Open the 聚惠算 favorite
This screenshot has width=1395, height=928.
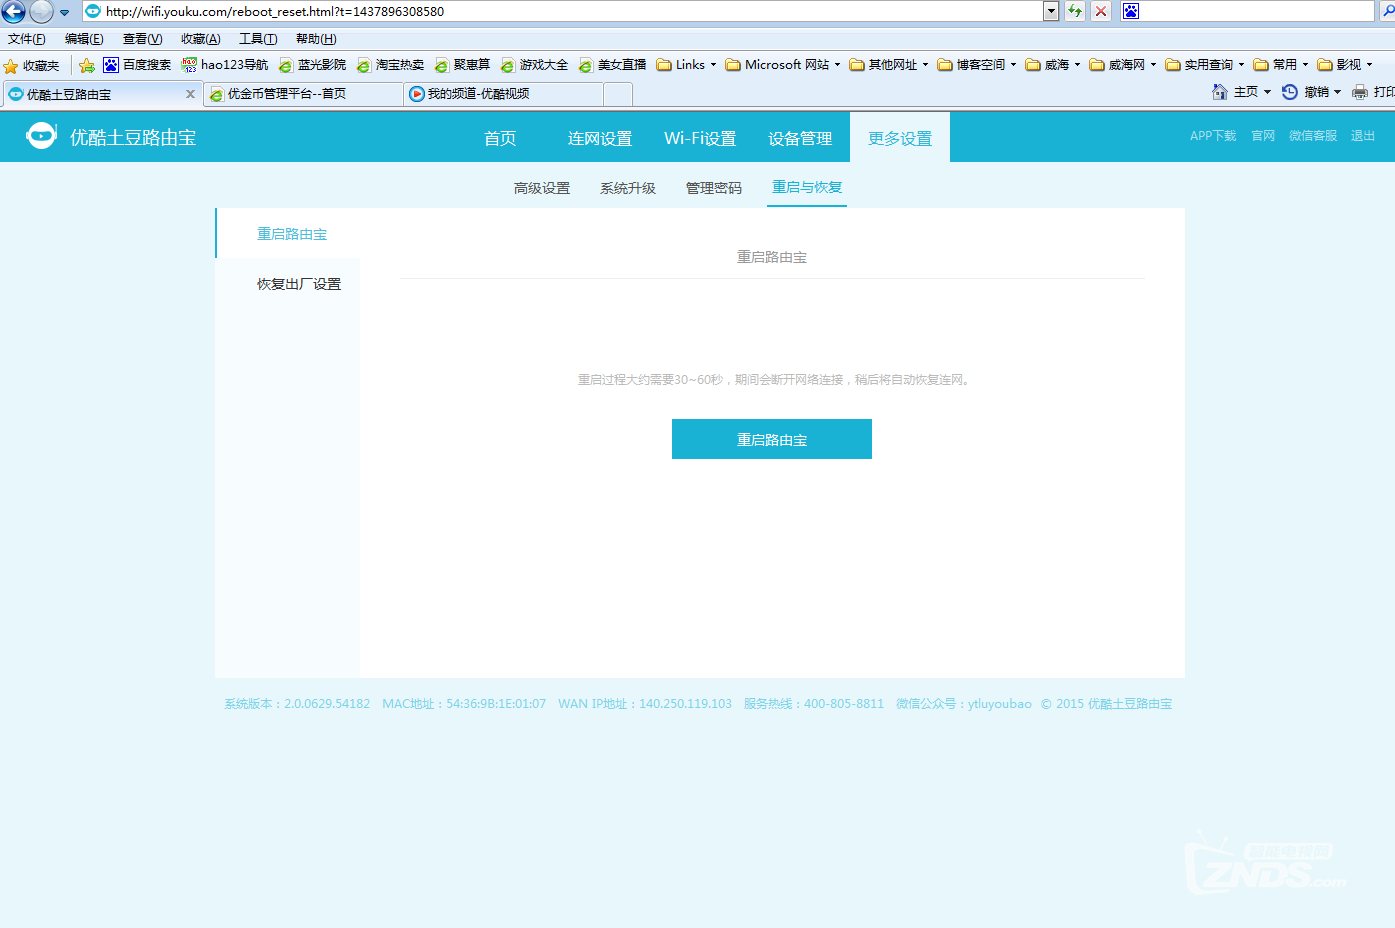[462, 65]
